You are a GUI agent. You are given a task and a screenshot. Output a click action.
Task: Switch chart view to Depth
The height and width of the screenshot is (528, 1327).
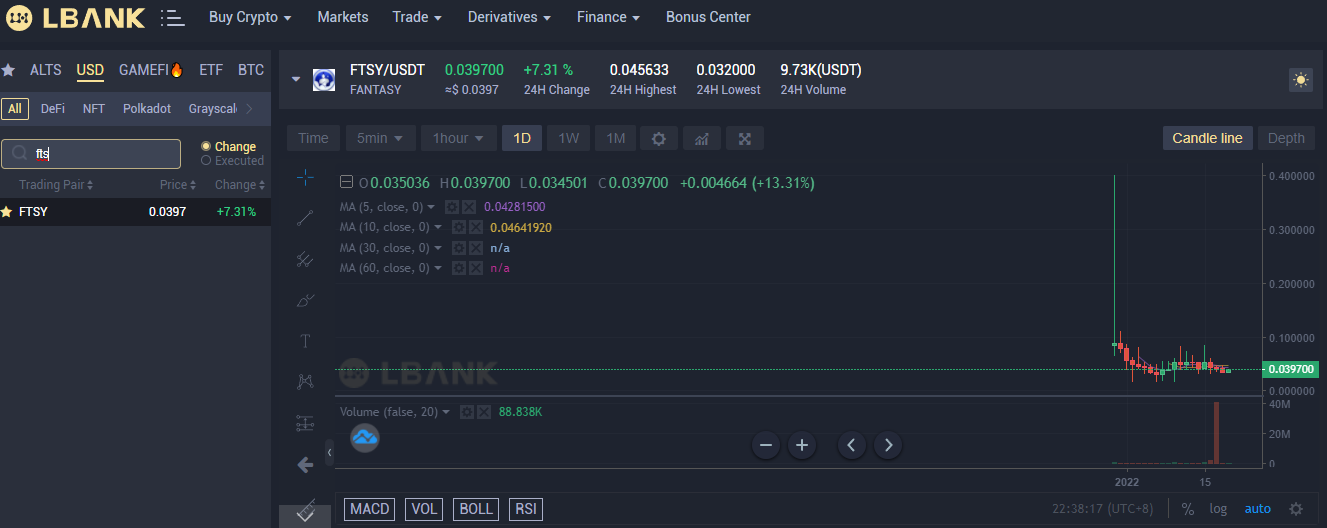coord(1286,138)
